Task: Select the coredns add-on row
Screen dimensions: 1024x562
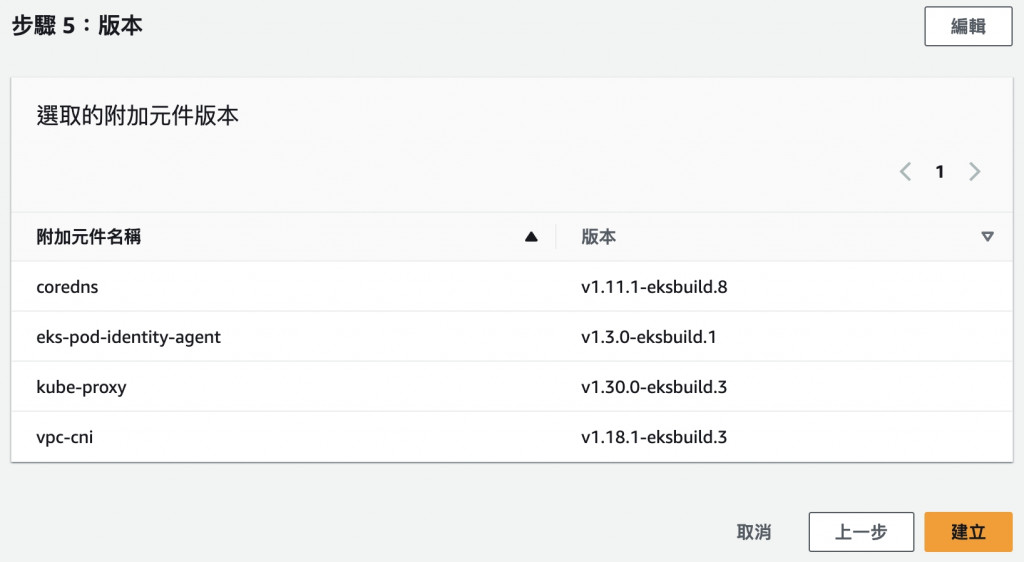Action: coord(67,287)
